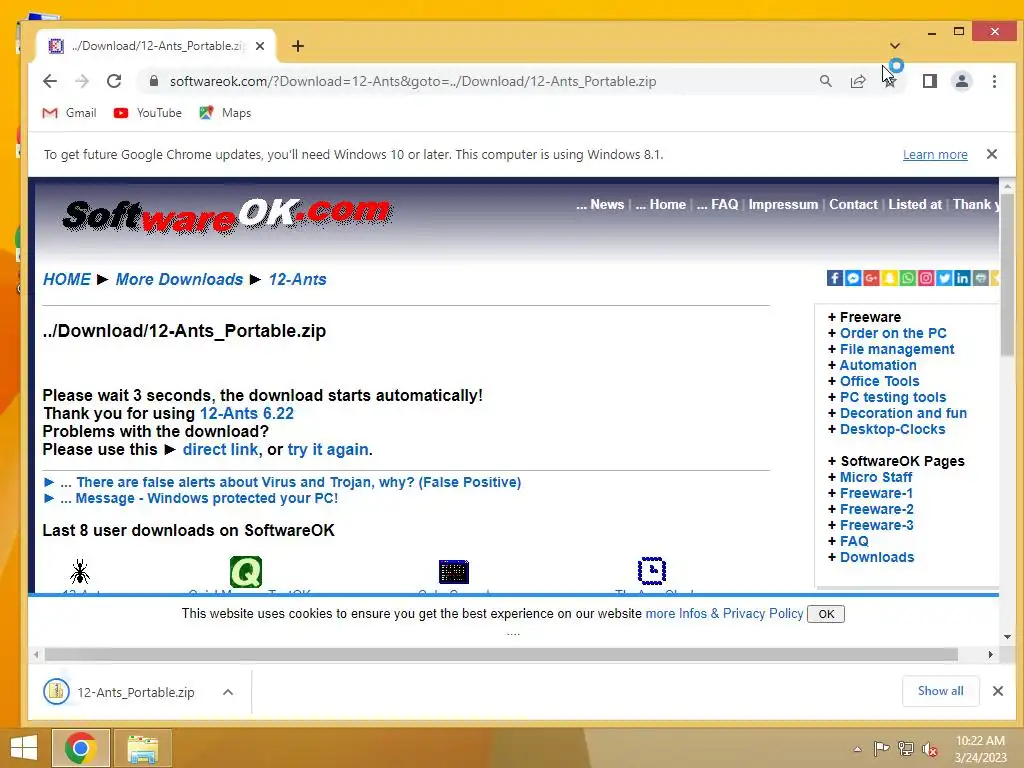Click the green Q program icon
This screenshot has width=1024, height=768.
246,571
